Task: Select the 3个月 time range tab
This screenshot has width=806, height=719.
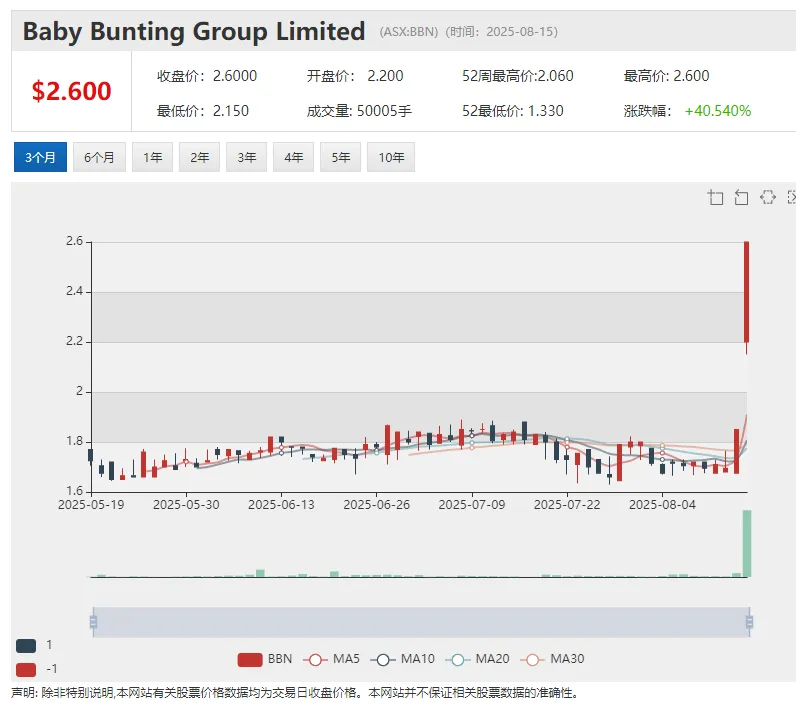Action: [x=40, y=157]
